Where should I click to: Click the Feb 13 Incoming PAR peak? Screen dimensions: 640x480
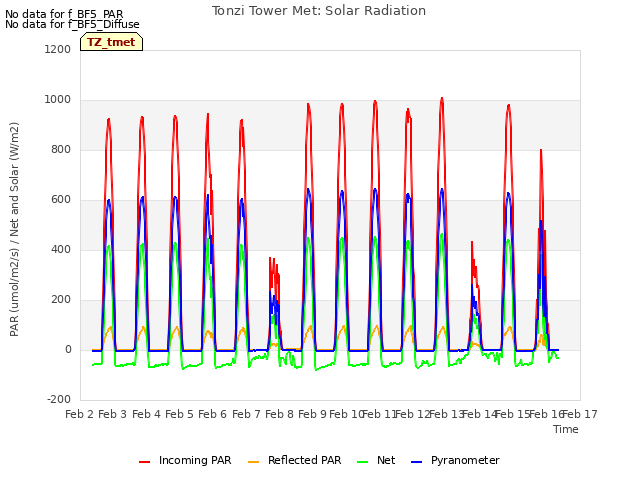(442, 99)
